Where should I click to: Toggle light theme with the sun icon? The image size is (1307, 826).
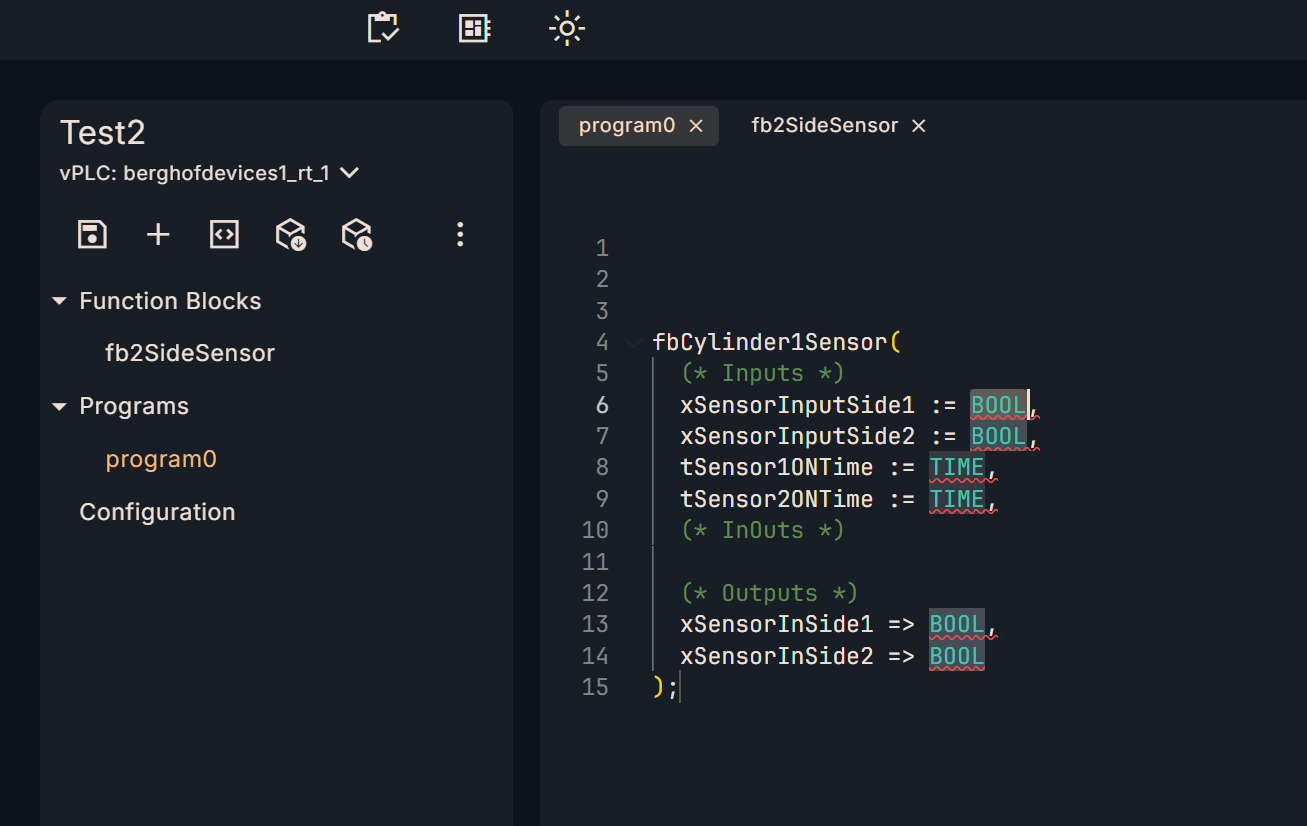pyautogui.click(x=567, y=28)
